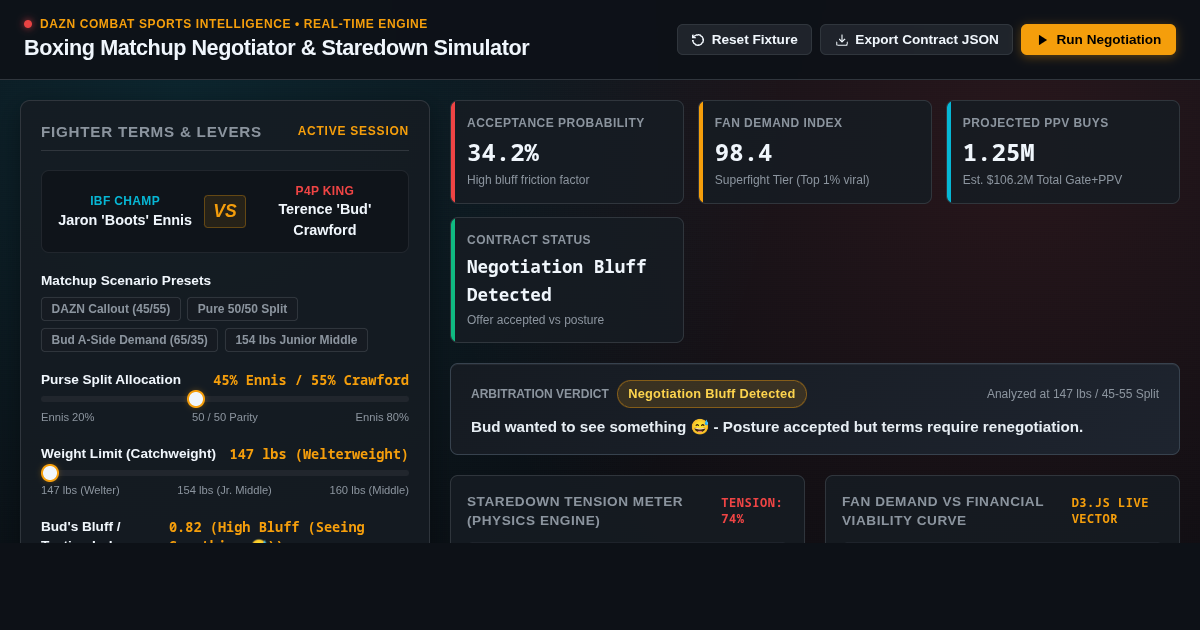The width and height of the screenshot is (1200, 630).
Task: Apply Bud A-Side Demand (65/35) preset
Action: [x=129, y=340]
